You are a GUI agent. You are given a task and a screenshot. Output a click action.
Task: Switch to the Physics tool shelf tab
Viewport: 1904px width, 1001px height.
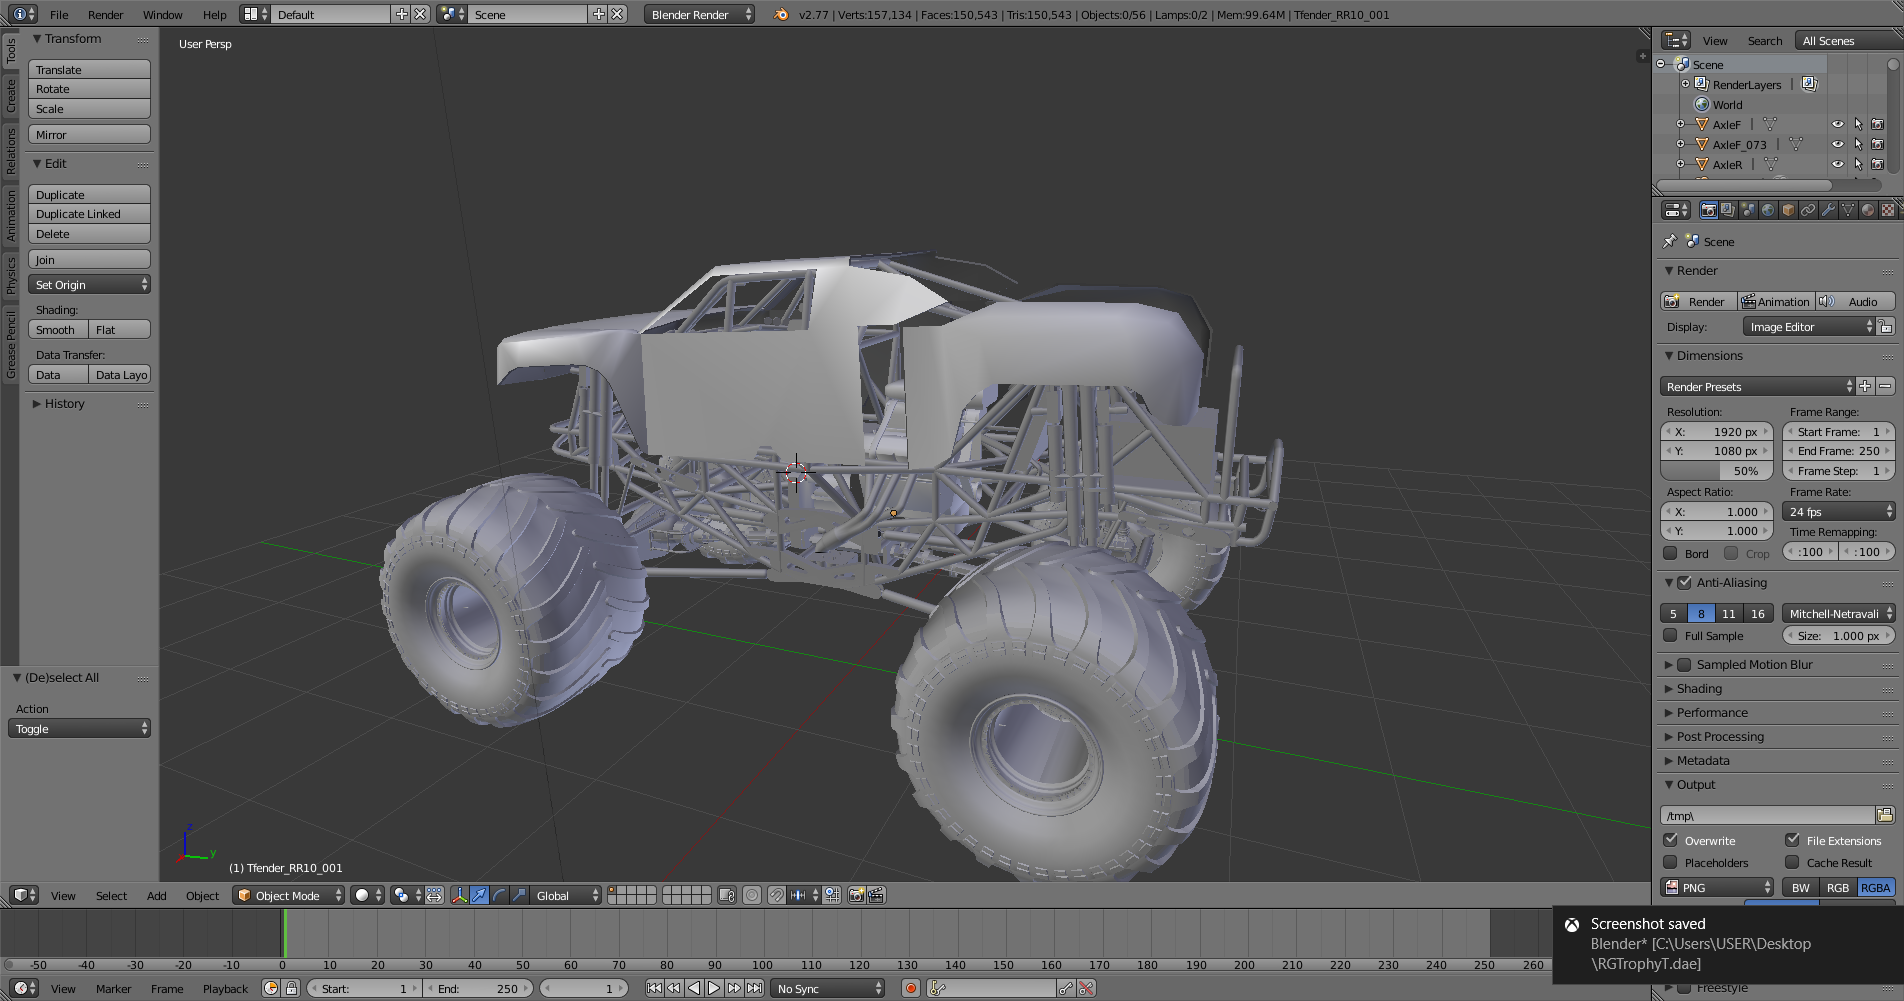[11, 274]
